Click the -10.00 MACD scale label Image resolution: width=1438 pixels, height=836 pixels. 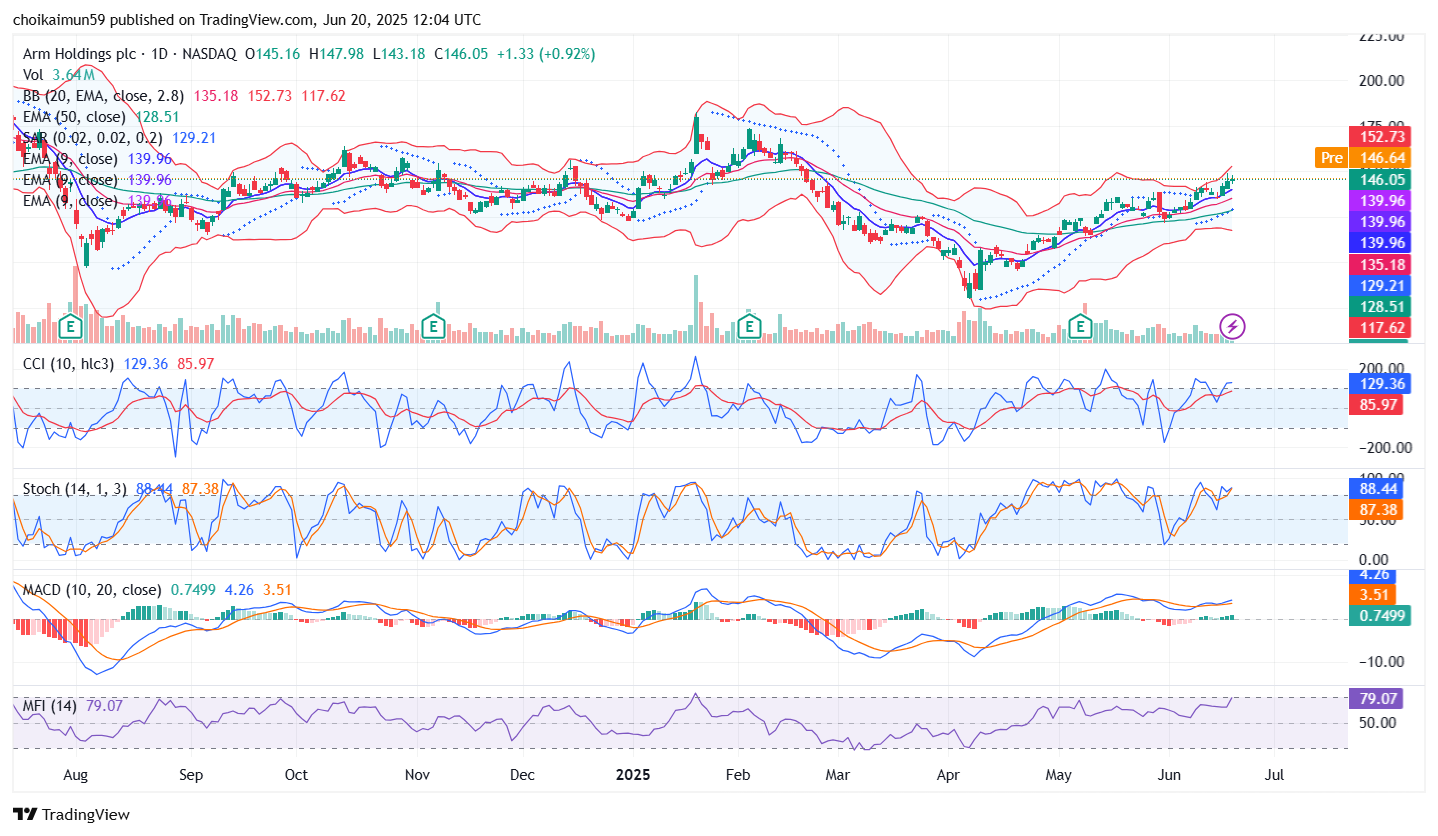(x=1382, y=661)
